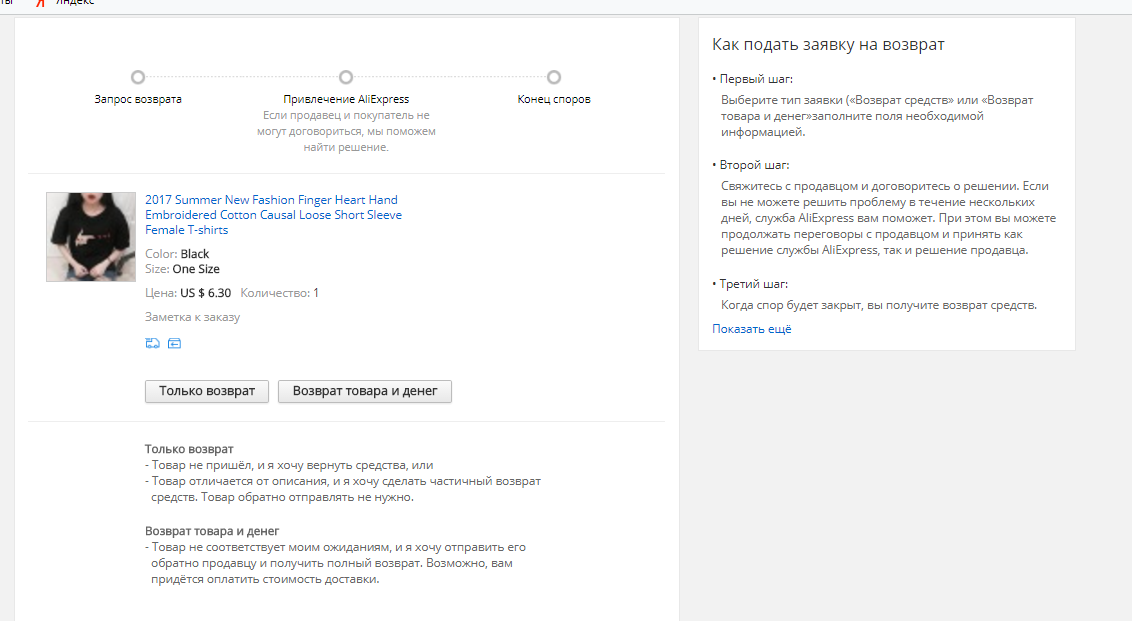Select the "Привлечение AliExpress" step circle
1132x621 pixels.
pyautogui.click(x=346, y=77)
